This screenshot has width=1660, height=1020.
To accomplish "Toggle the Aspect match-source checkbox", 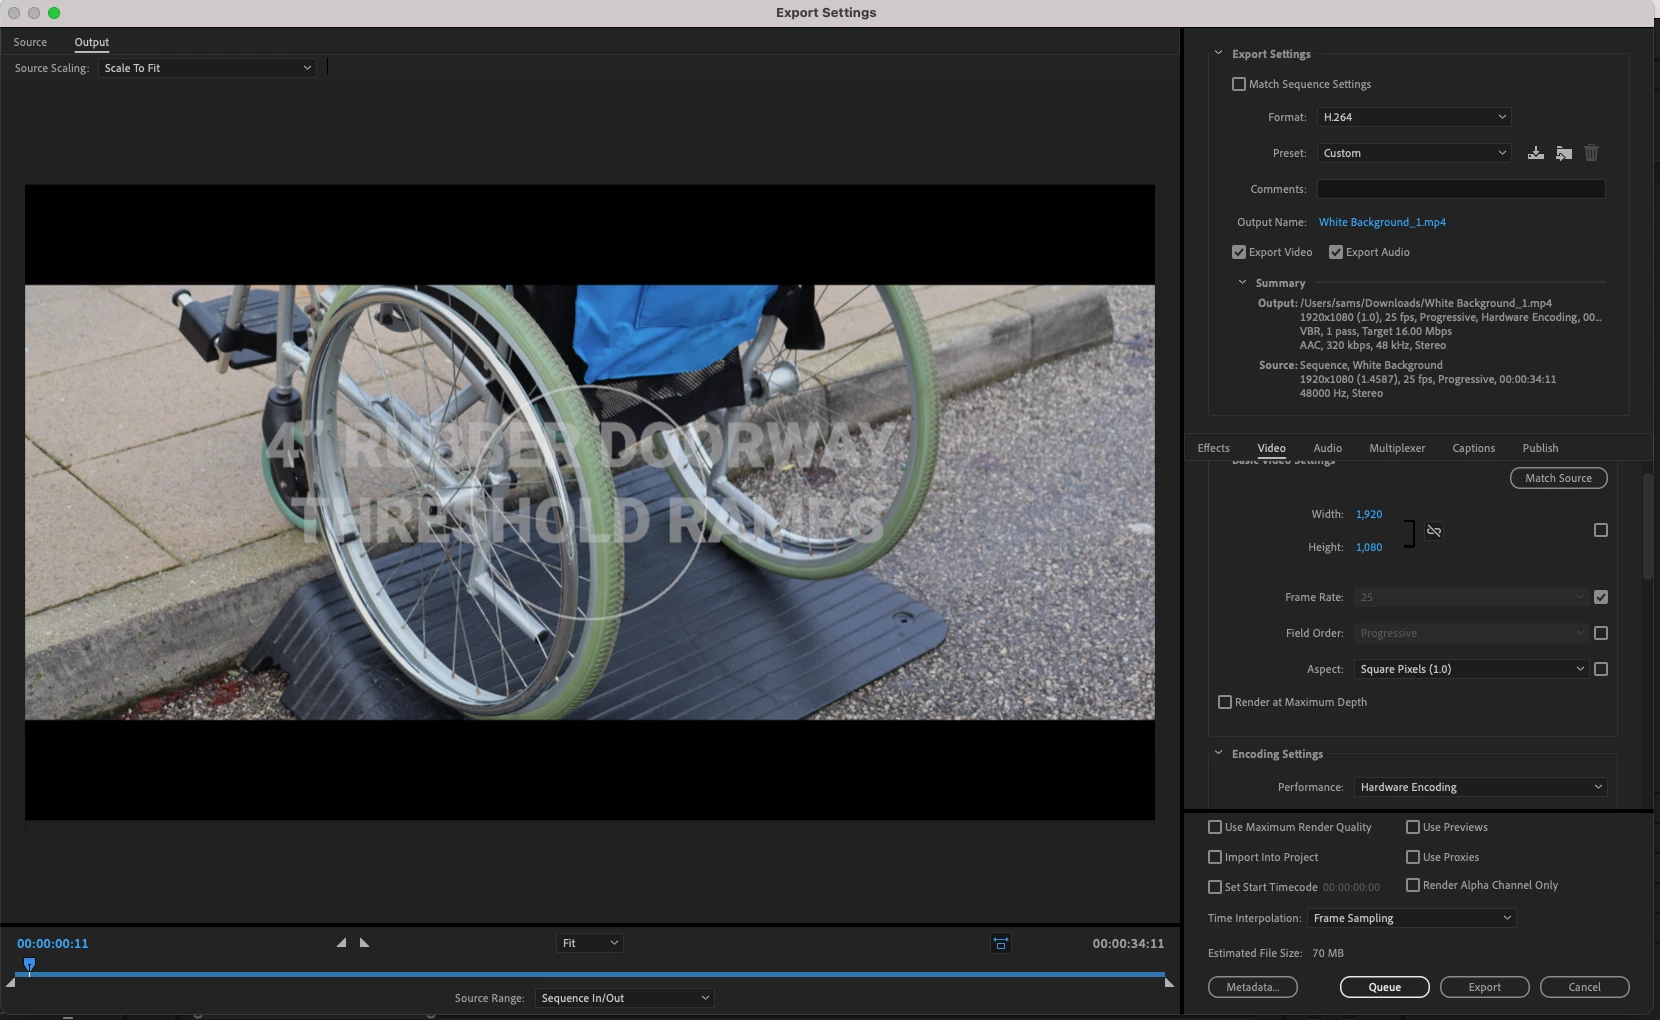I will pos(1601,669).
